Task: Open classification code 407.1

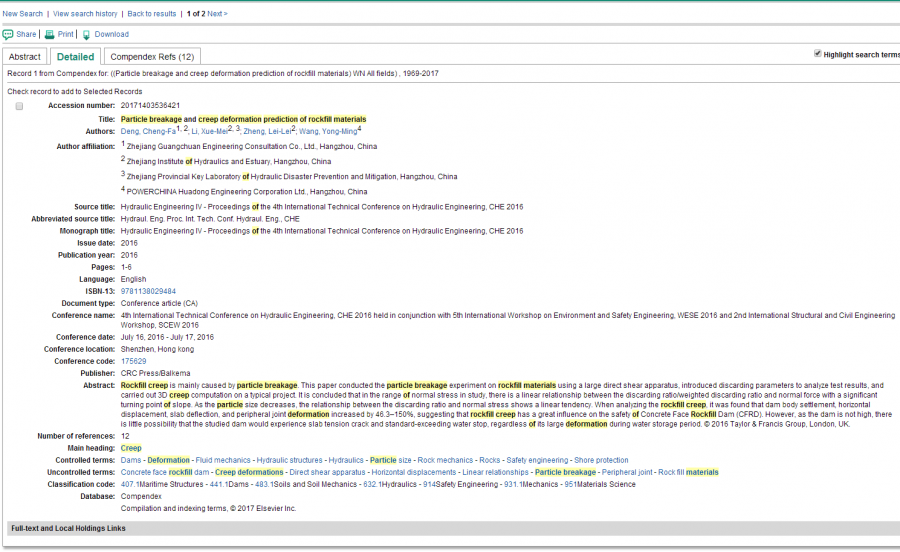Action: point(130,484)
